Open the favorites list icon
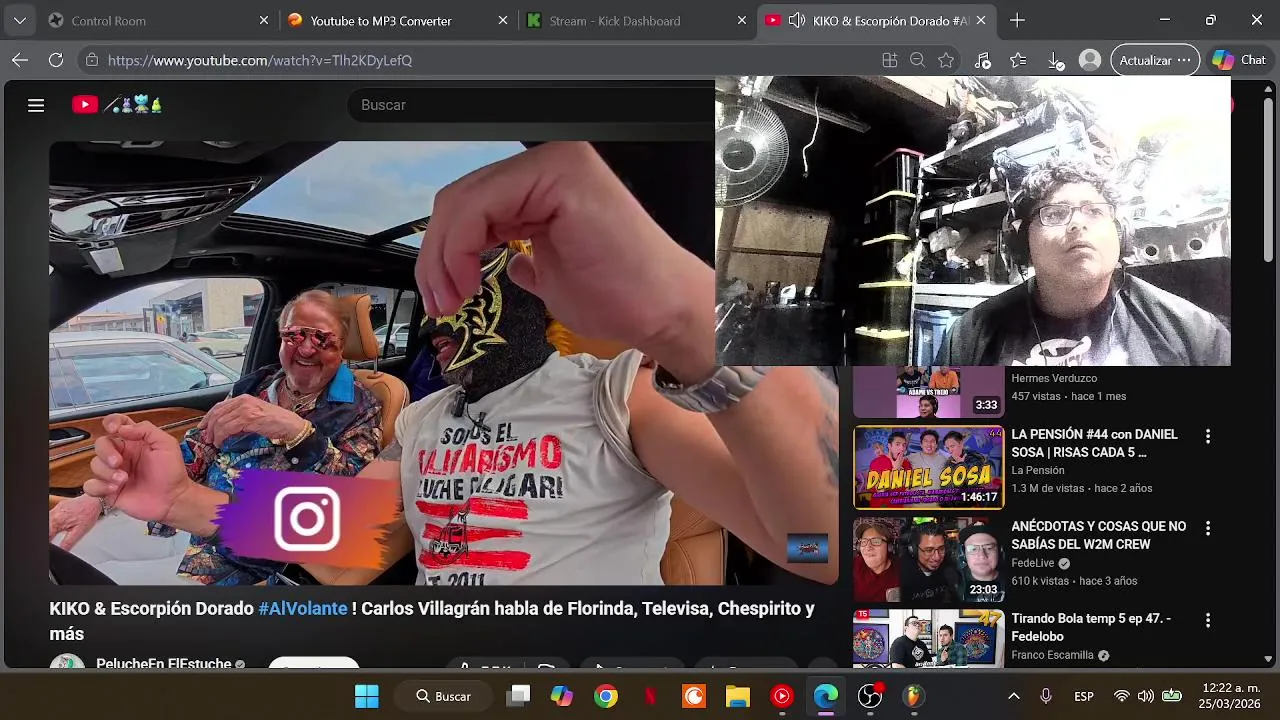Screen dimensions: 1280x720 click(x=1018, y=60)
